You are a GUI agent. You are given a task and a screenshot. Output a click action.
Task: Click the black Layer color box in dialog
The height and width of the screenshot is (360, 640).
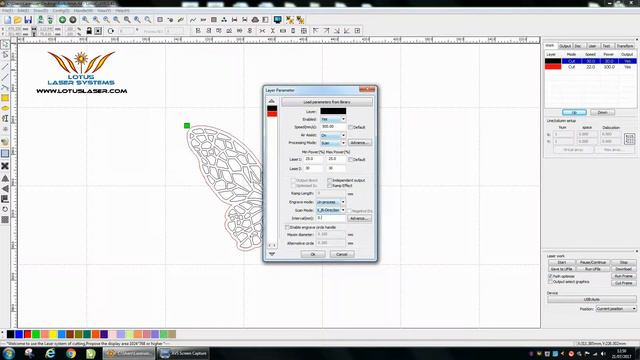333,111
